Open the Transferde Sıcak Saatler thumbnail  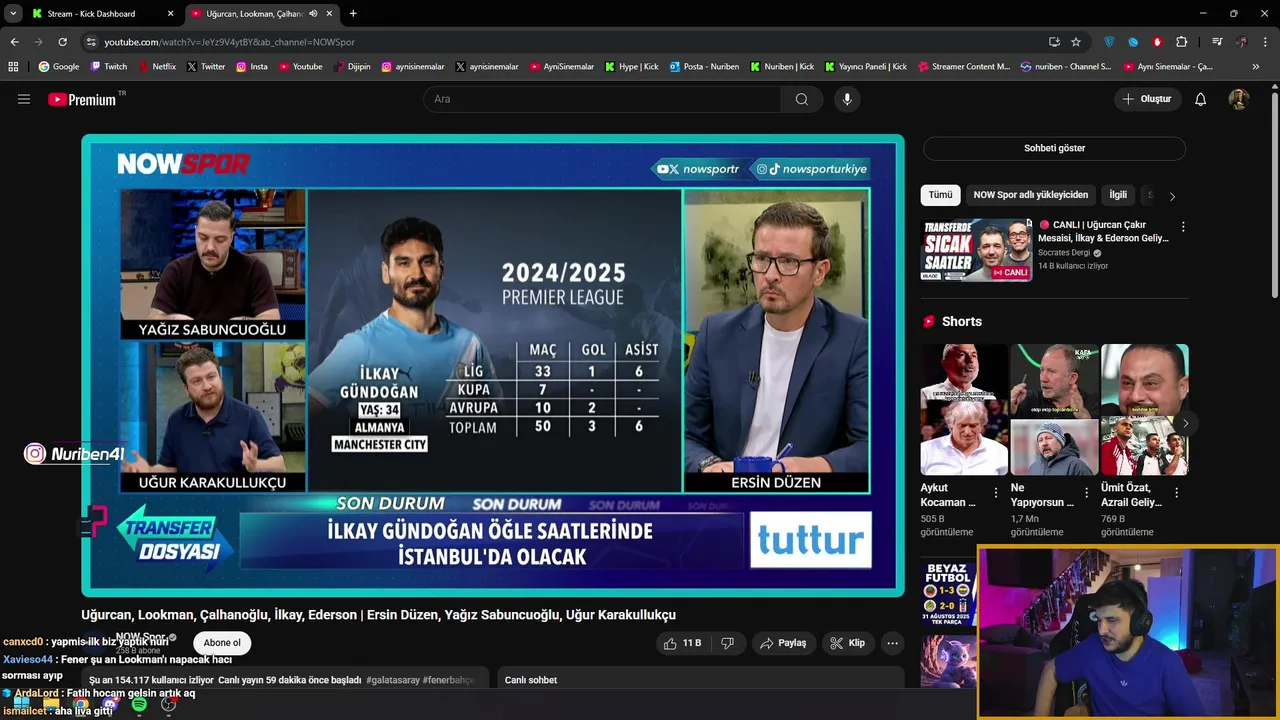[976, 250]
